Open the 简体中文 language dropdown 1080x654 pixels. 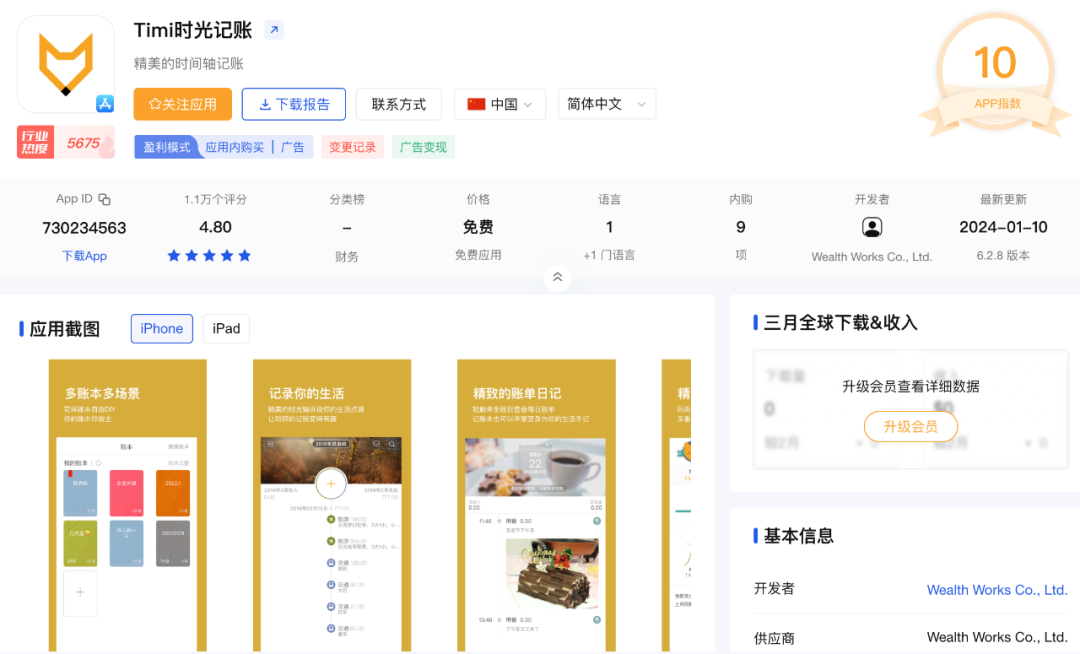point(606,104)
